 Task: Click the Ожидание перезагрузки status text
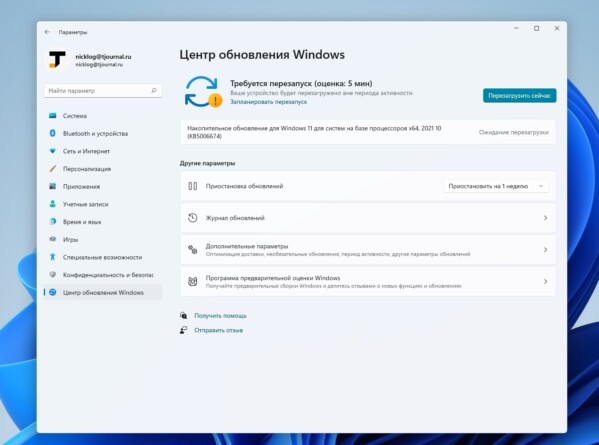coord(513,132)
